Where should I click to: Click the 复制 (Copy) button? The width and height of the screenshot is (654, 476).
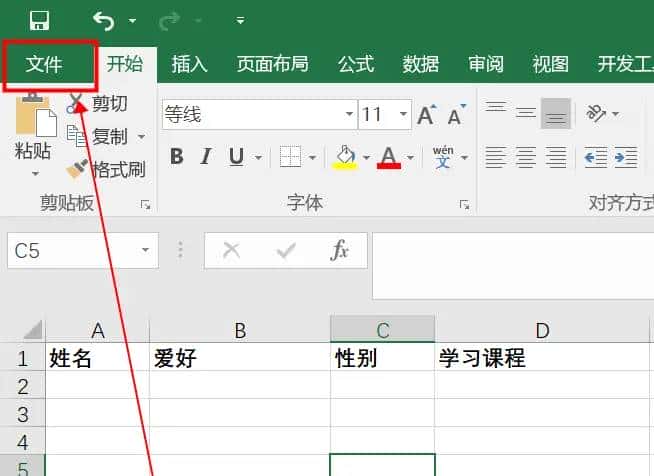coord(97,136)
